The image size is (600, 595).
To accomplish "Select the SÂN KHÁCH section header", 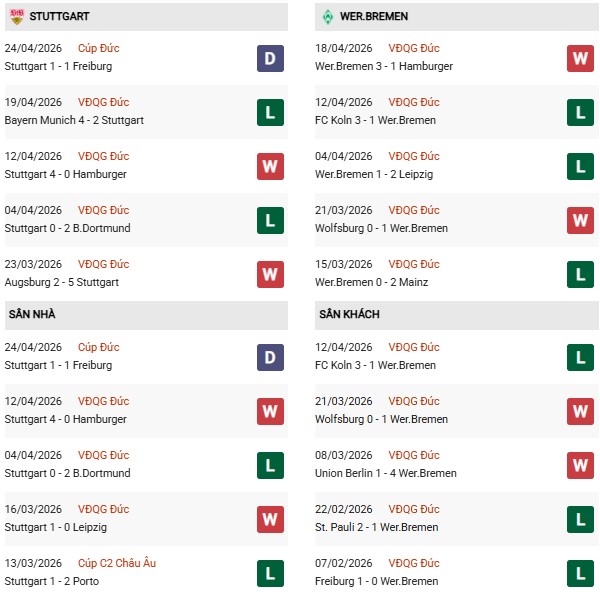I will (x=350, y=315).
